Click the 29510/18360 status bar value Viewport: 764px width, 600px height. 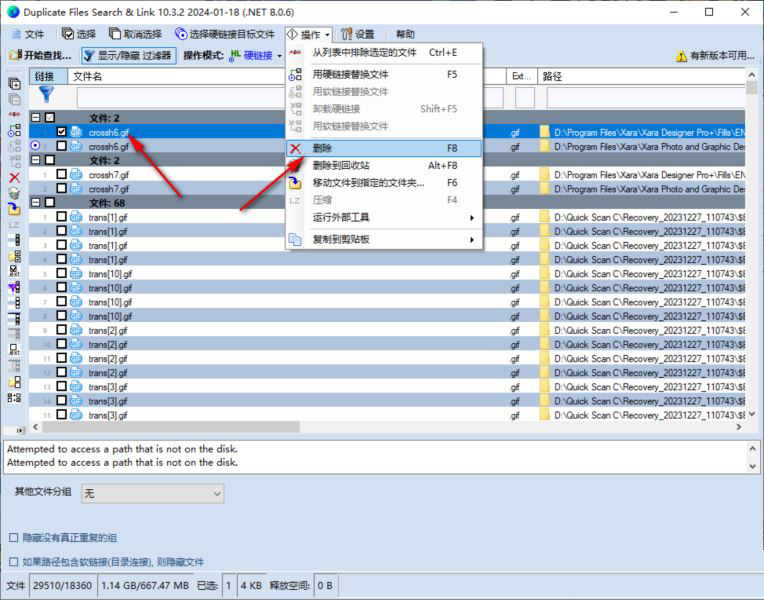(62, 585)
